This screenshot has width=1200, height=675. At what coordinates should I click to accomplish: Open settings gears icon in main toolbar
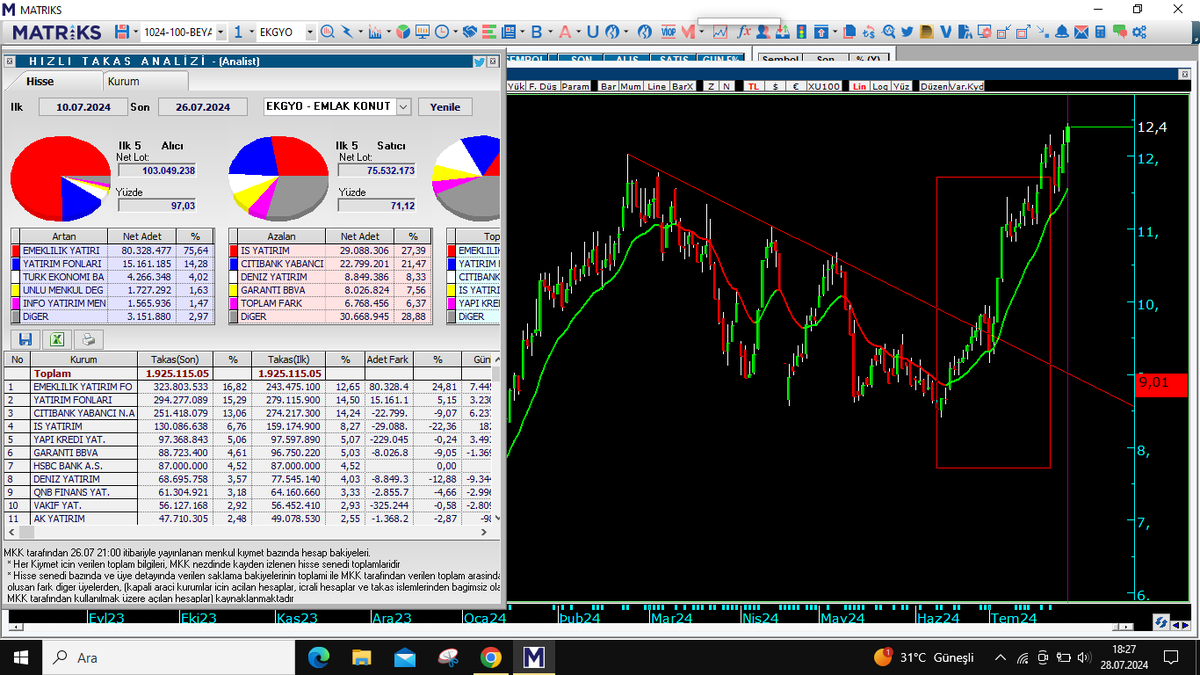1139,32
